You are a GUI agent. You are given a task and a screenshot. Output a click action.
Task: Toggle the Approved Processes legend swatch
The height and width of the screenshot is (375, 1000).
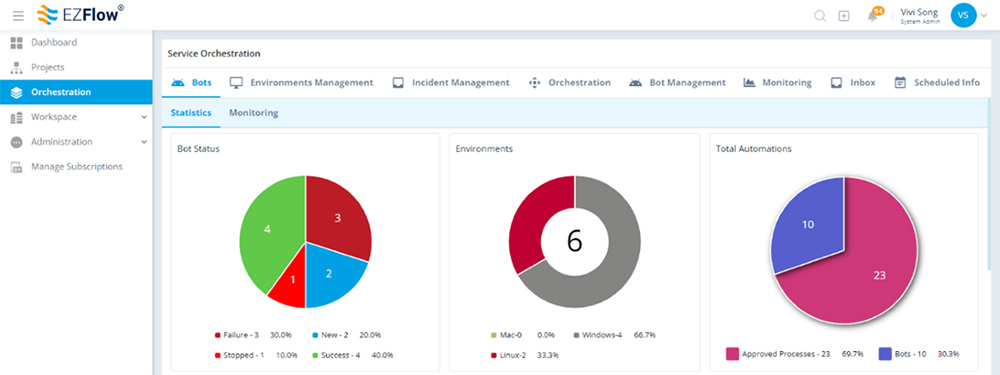click(x=732, y=354)
